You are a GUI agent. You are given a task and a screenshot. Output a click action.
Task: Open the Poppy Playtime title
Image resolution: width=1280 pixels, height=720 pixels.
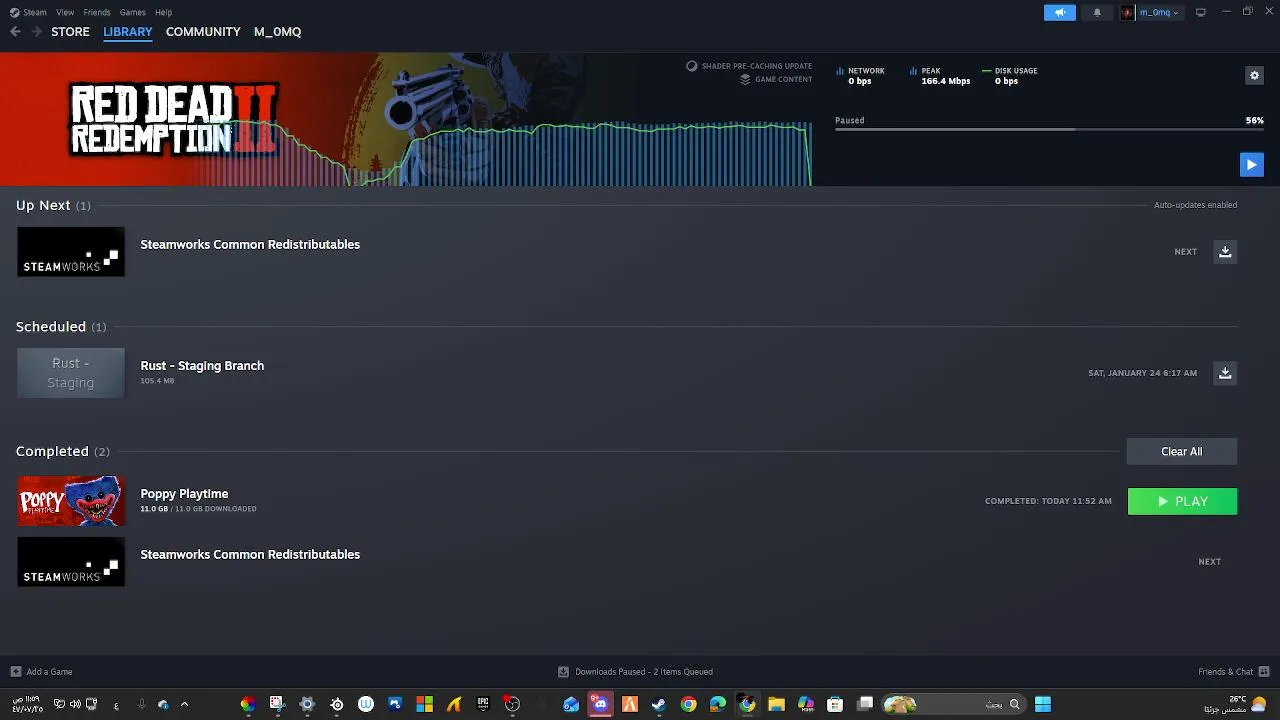pyautogui.click(x=184, y=494)
